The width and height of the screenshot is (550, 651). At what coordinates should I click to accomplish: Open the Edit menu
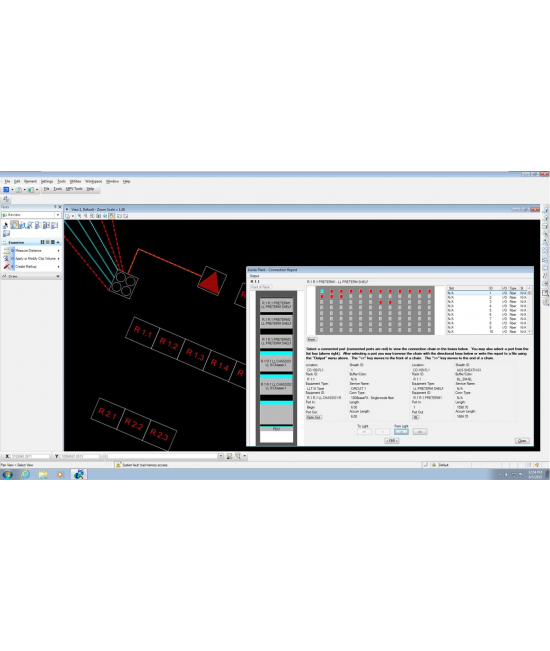coord(17,181)
